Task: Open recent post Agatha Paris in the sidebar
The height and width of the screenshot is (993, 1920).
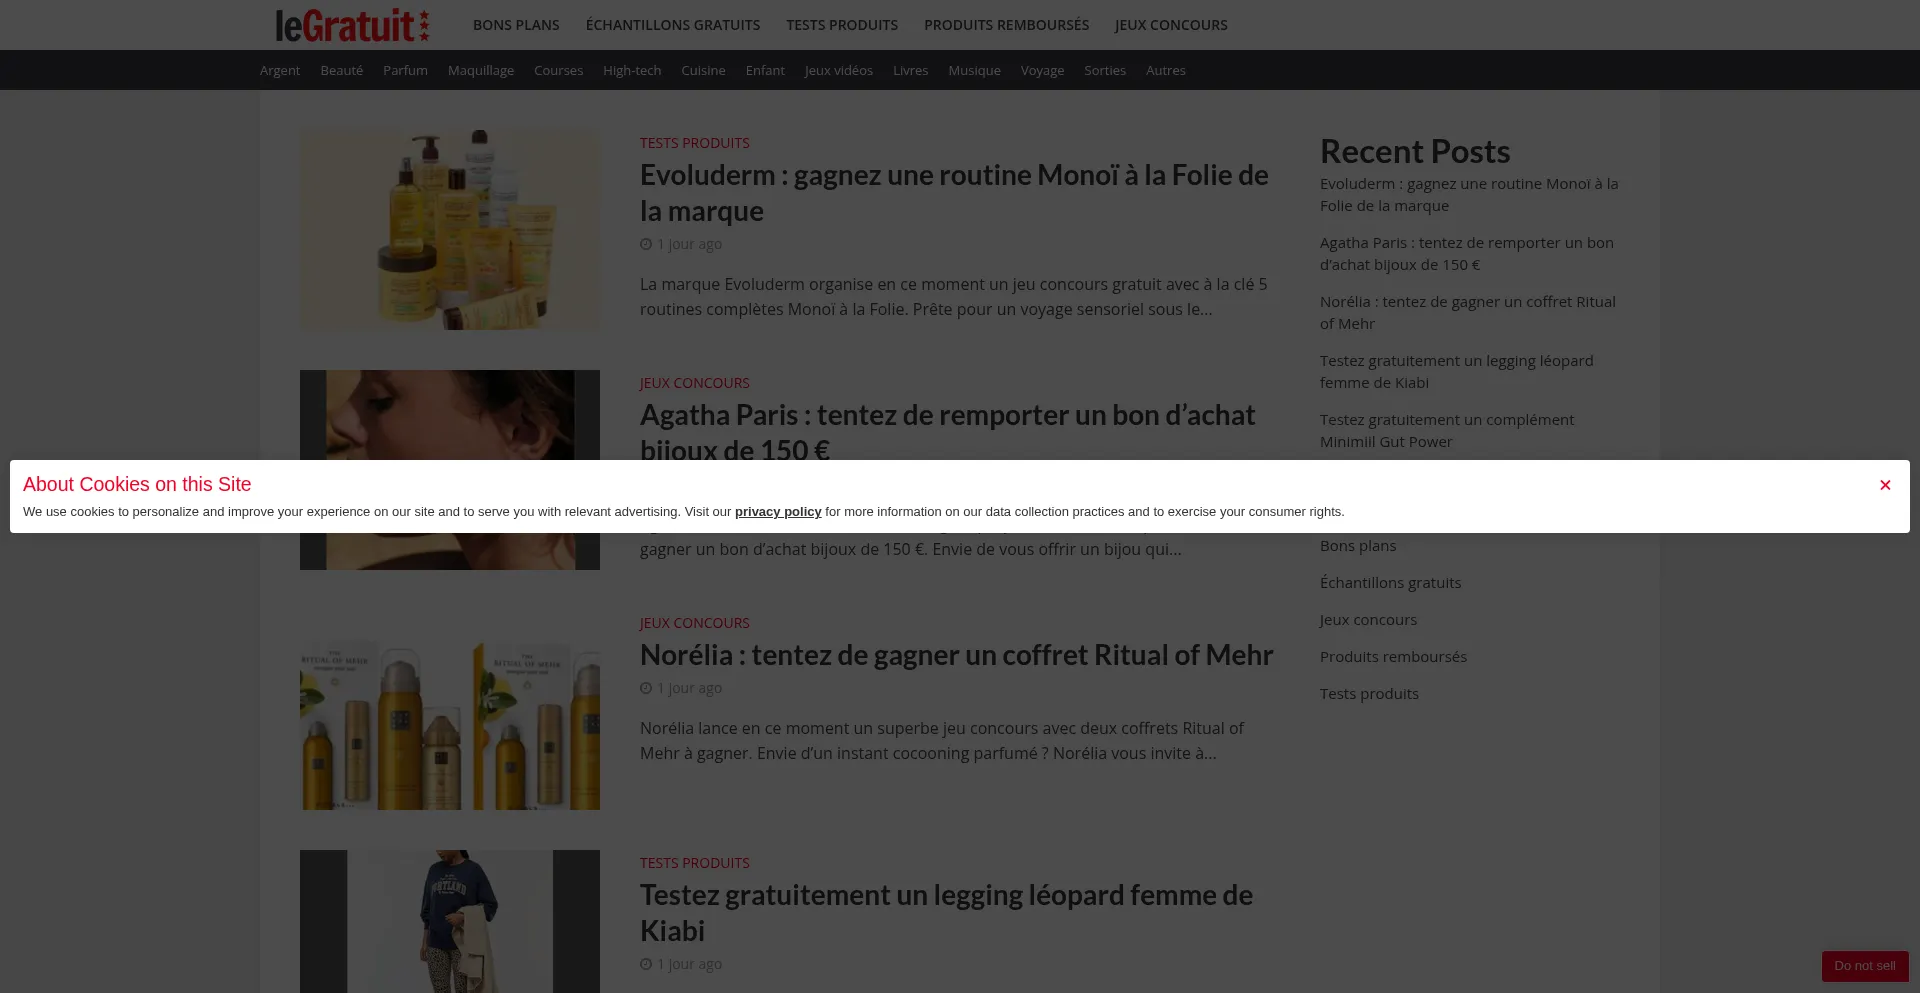Action: (x=1467, y=254)
